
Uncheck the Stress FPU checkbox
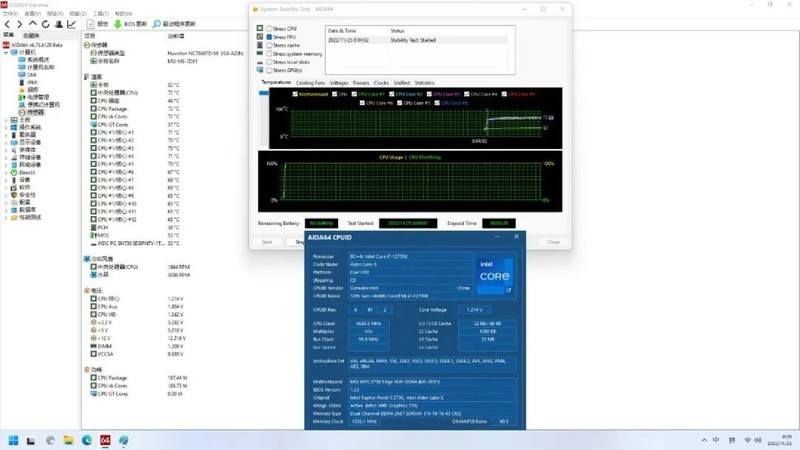[269, 37]
